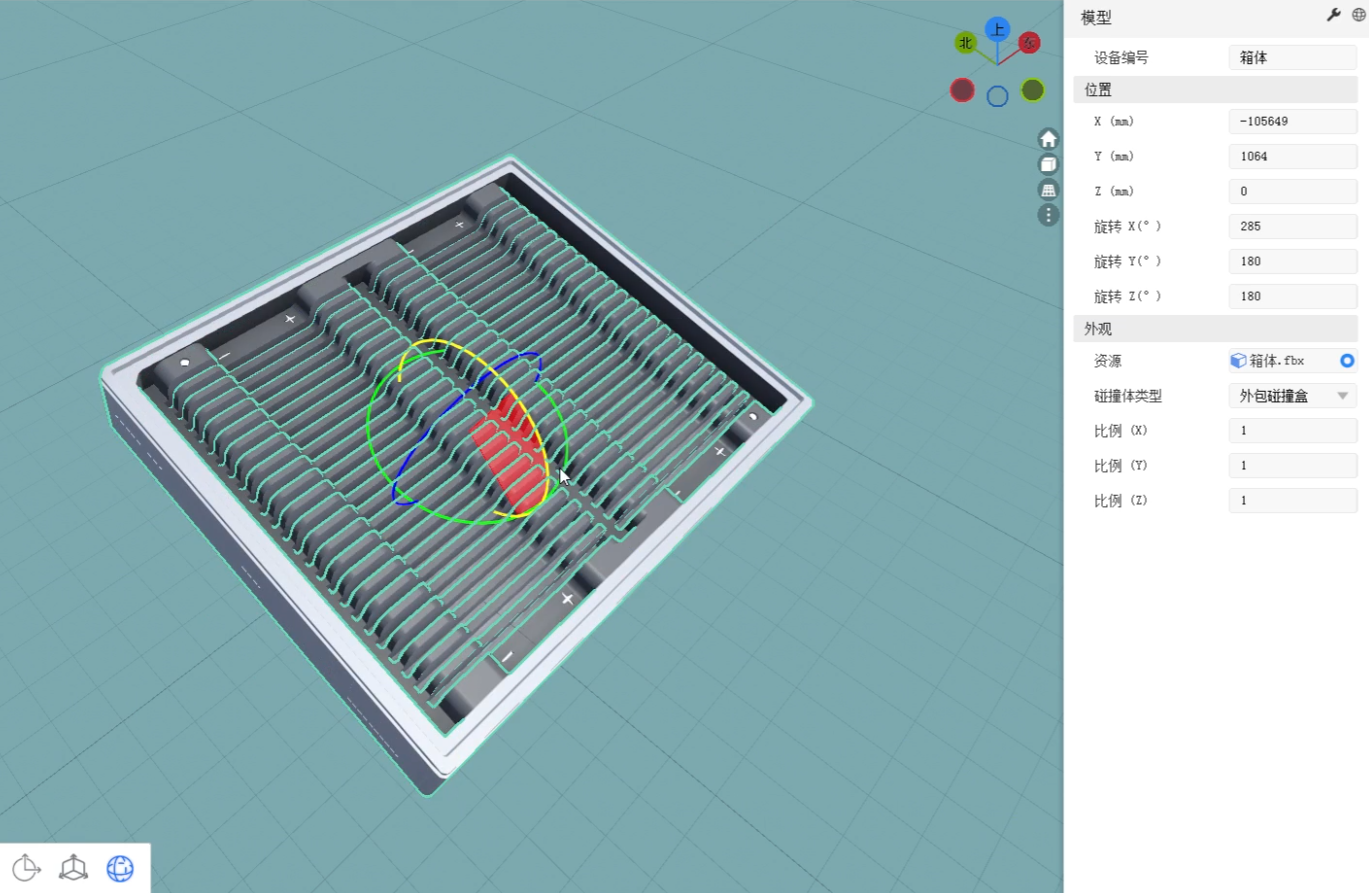Click the hollow blue circle on view gizmo
The height and width of the screenshot is (893, 1369).
point(997,96)
